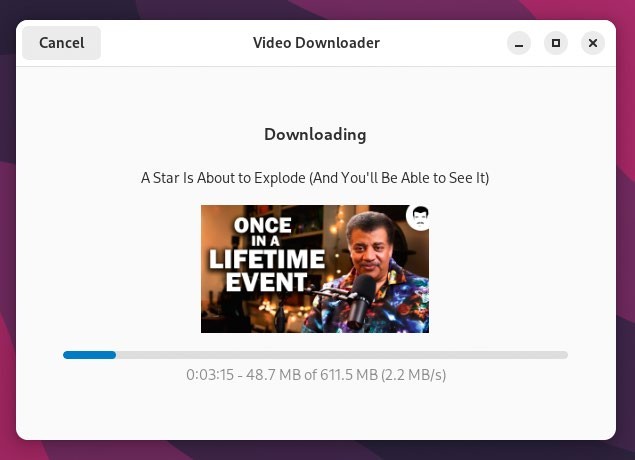Click the channel avatar on the thumbnail
Image resolution: width=635 pixels, height=460 pixels.
419,217
